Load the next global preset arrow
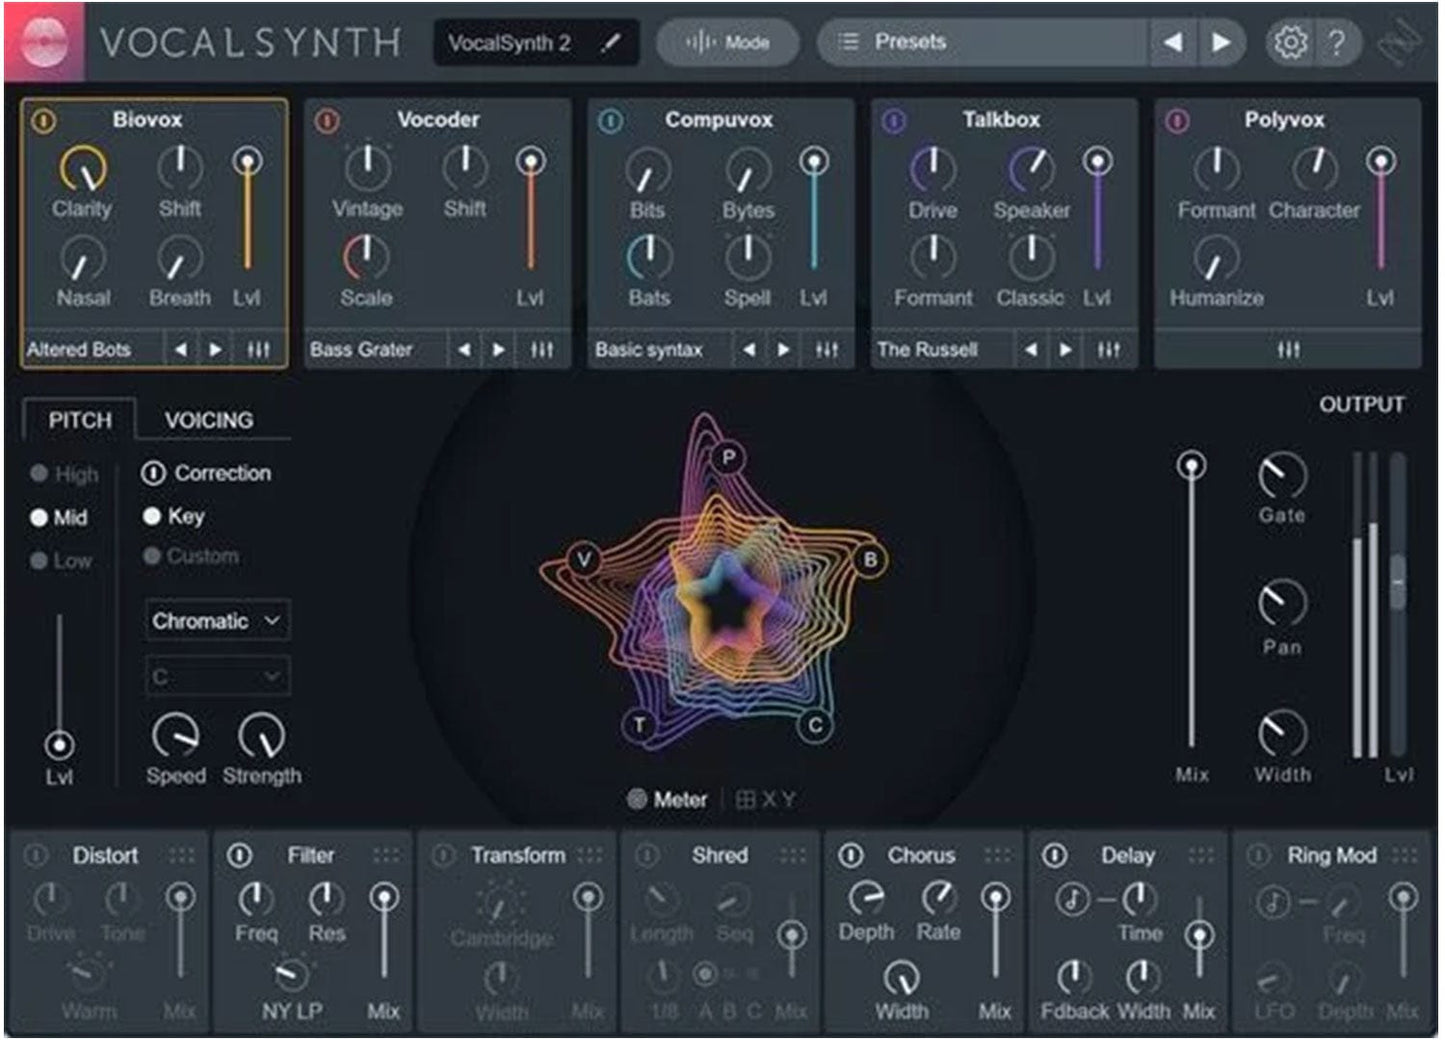This screenshot has width=1445, height=1040. [1221, 42]
